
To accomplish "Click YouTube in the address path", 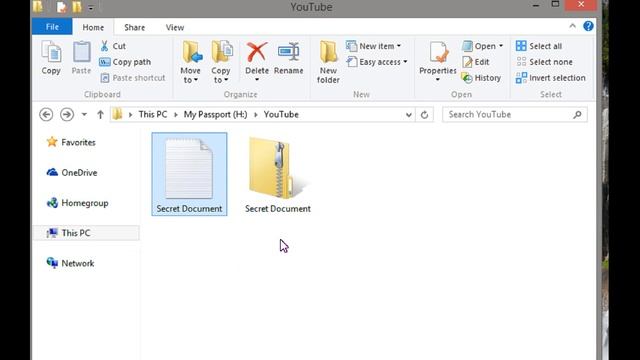I will click(281, 115).
